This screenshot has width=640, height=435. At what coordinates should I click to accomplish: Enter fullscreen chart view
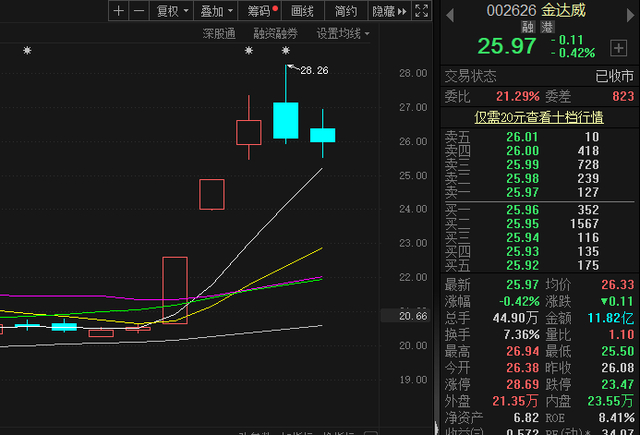click(x=422, y=11)
